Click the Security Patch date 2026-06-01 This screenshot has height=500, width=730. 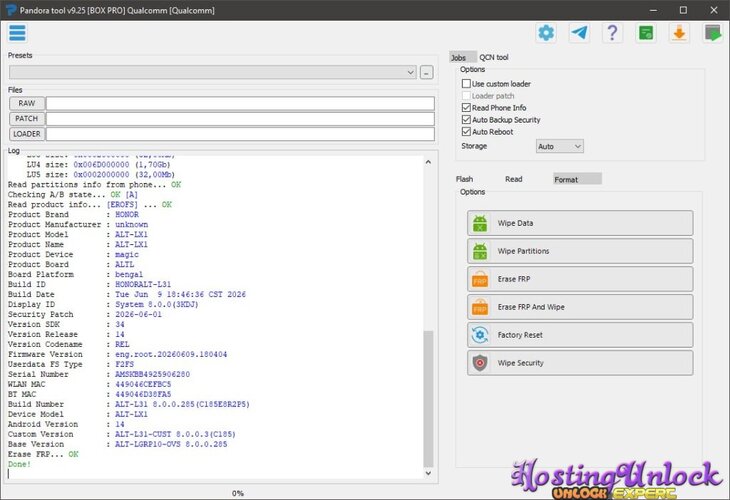point(138,314)
